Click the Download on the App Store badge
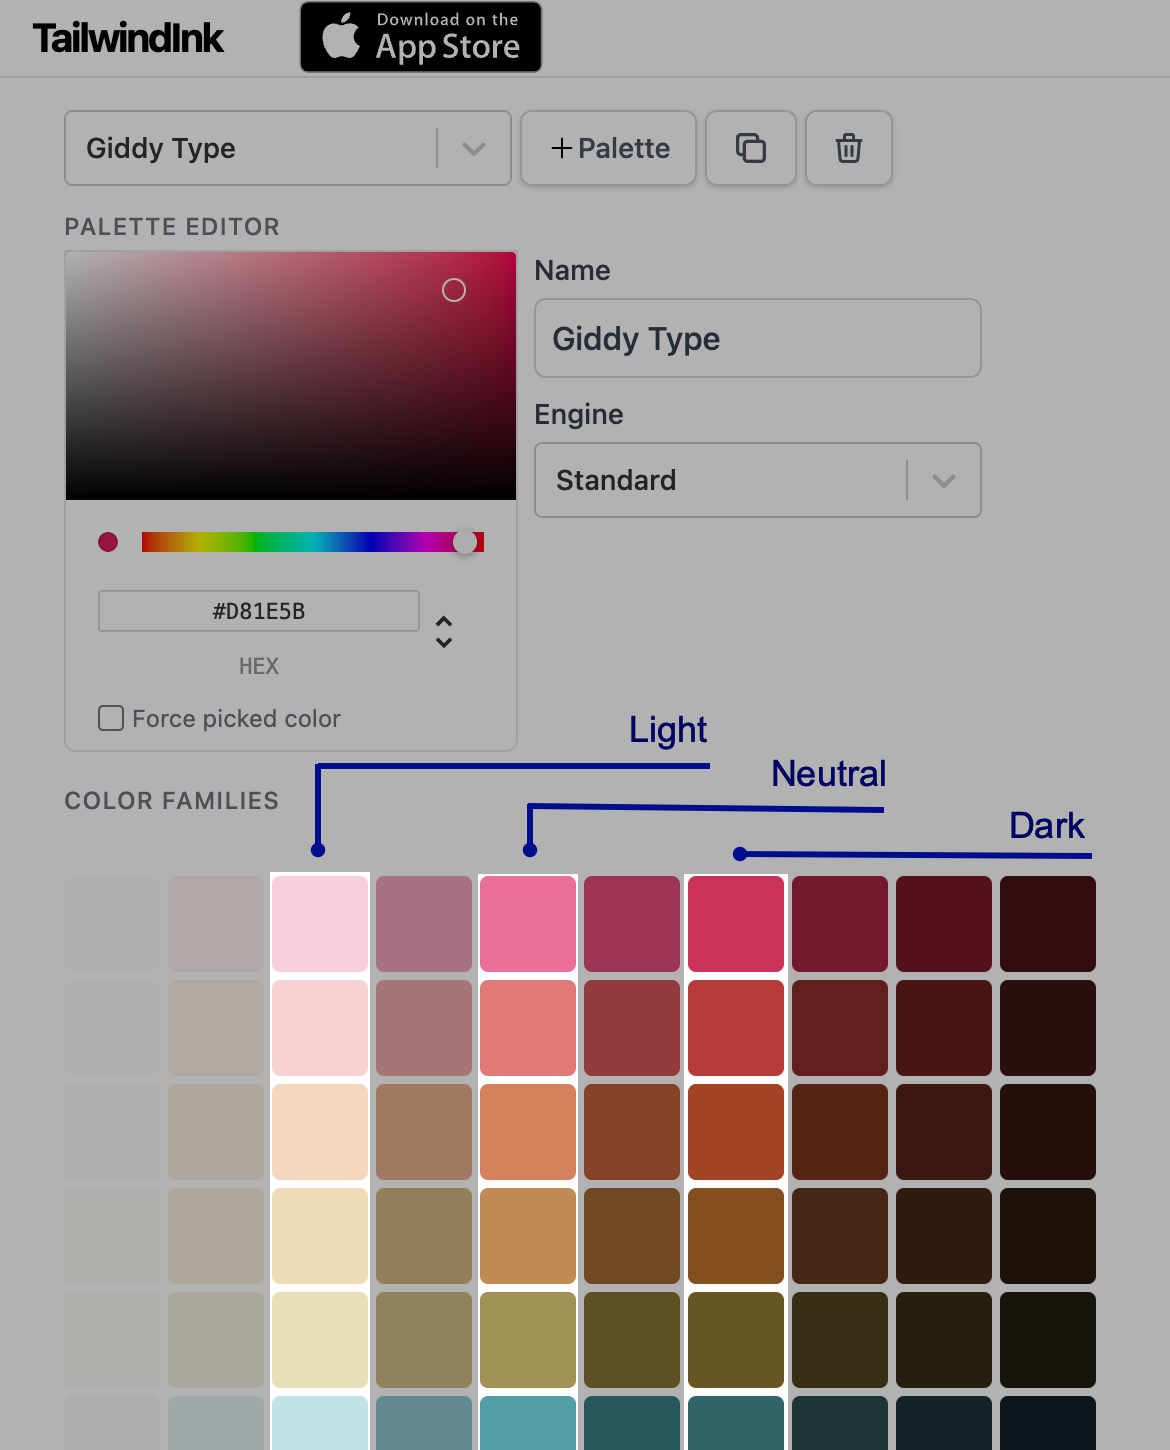The height and width of the screenshot is (1450, 1170). click(x=420, y=37)
